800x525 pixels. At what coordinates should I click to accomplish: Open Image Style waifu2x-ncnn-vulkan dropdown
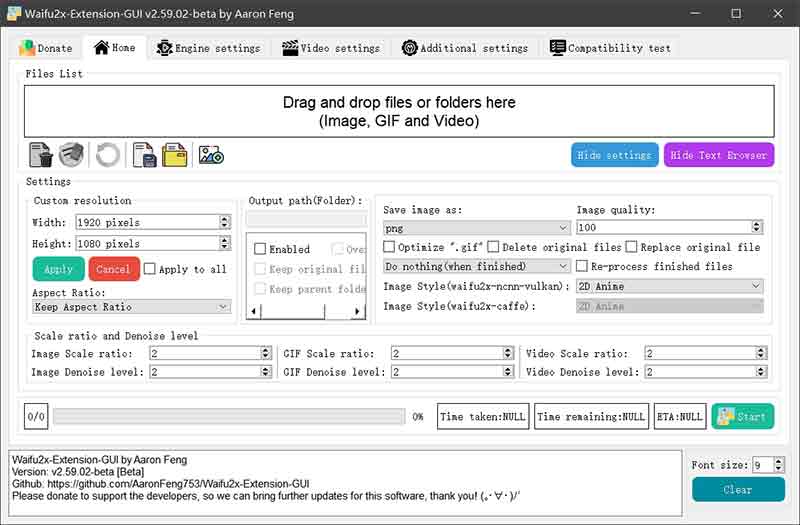[x=669, y=286]
